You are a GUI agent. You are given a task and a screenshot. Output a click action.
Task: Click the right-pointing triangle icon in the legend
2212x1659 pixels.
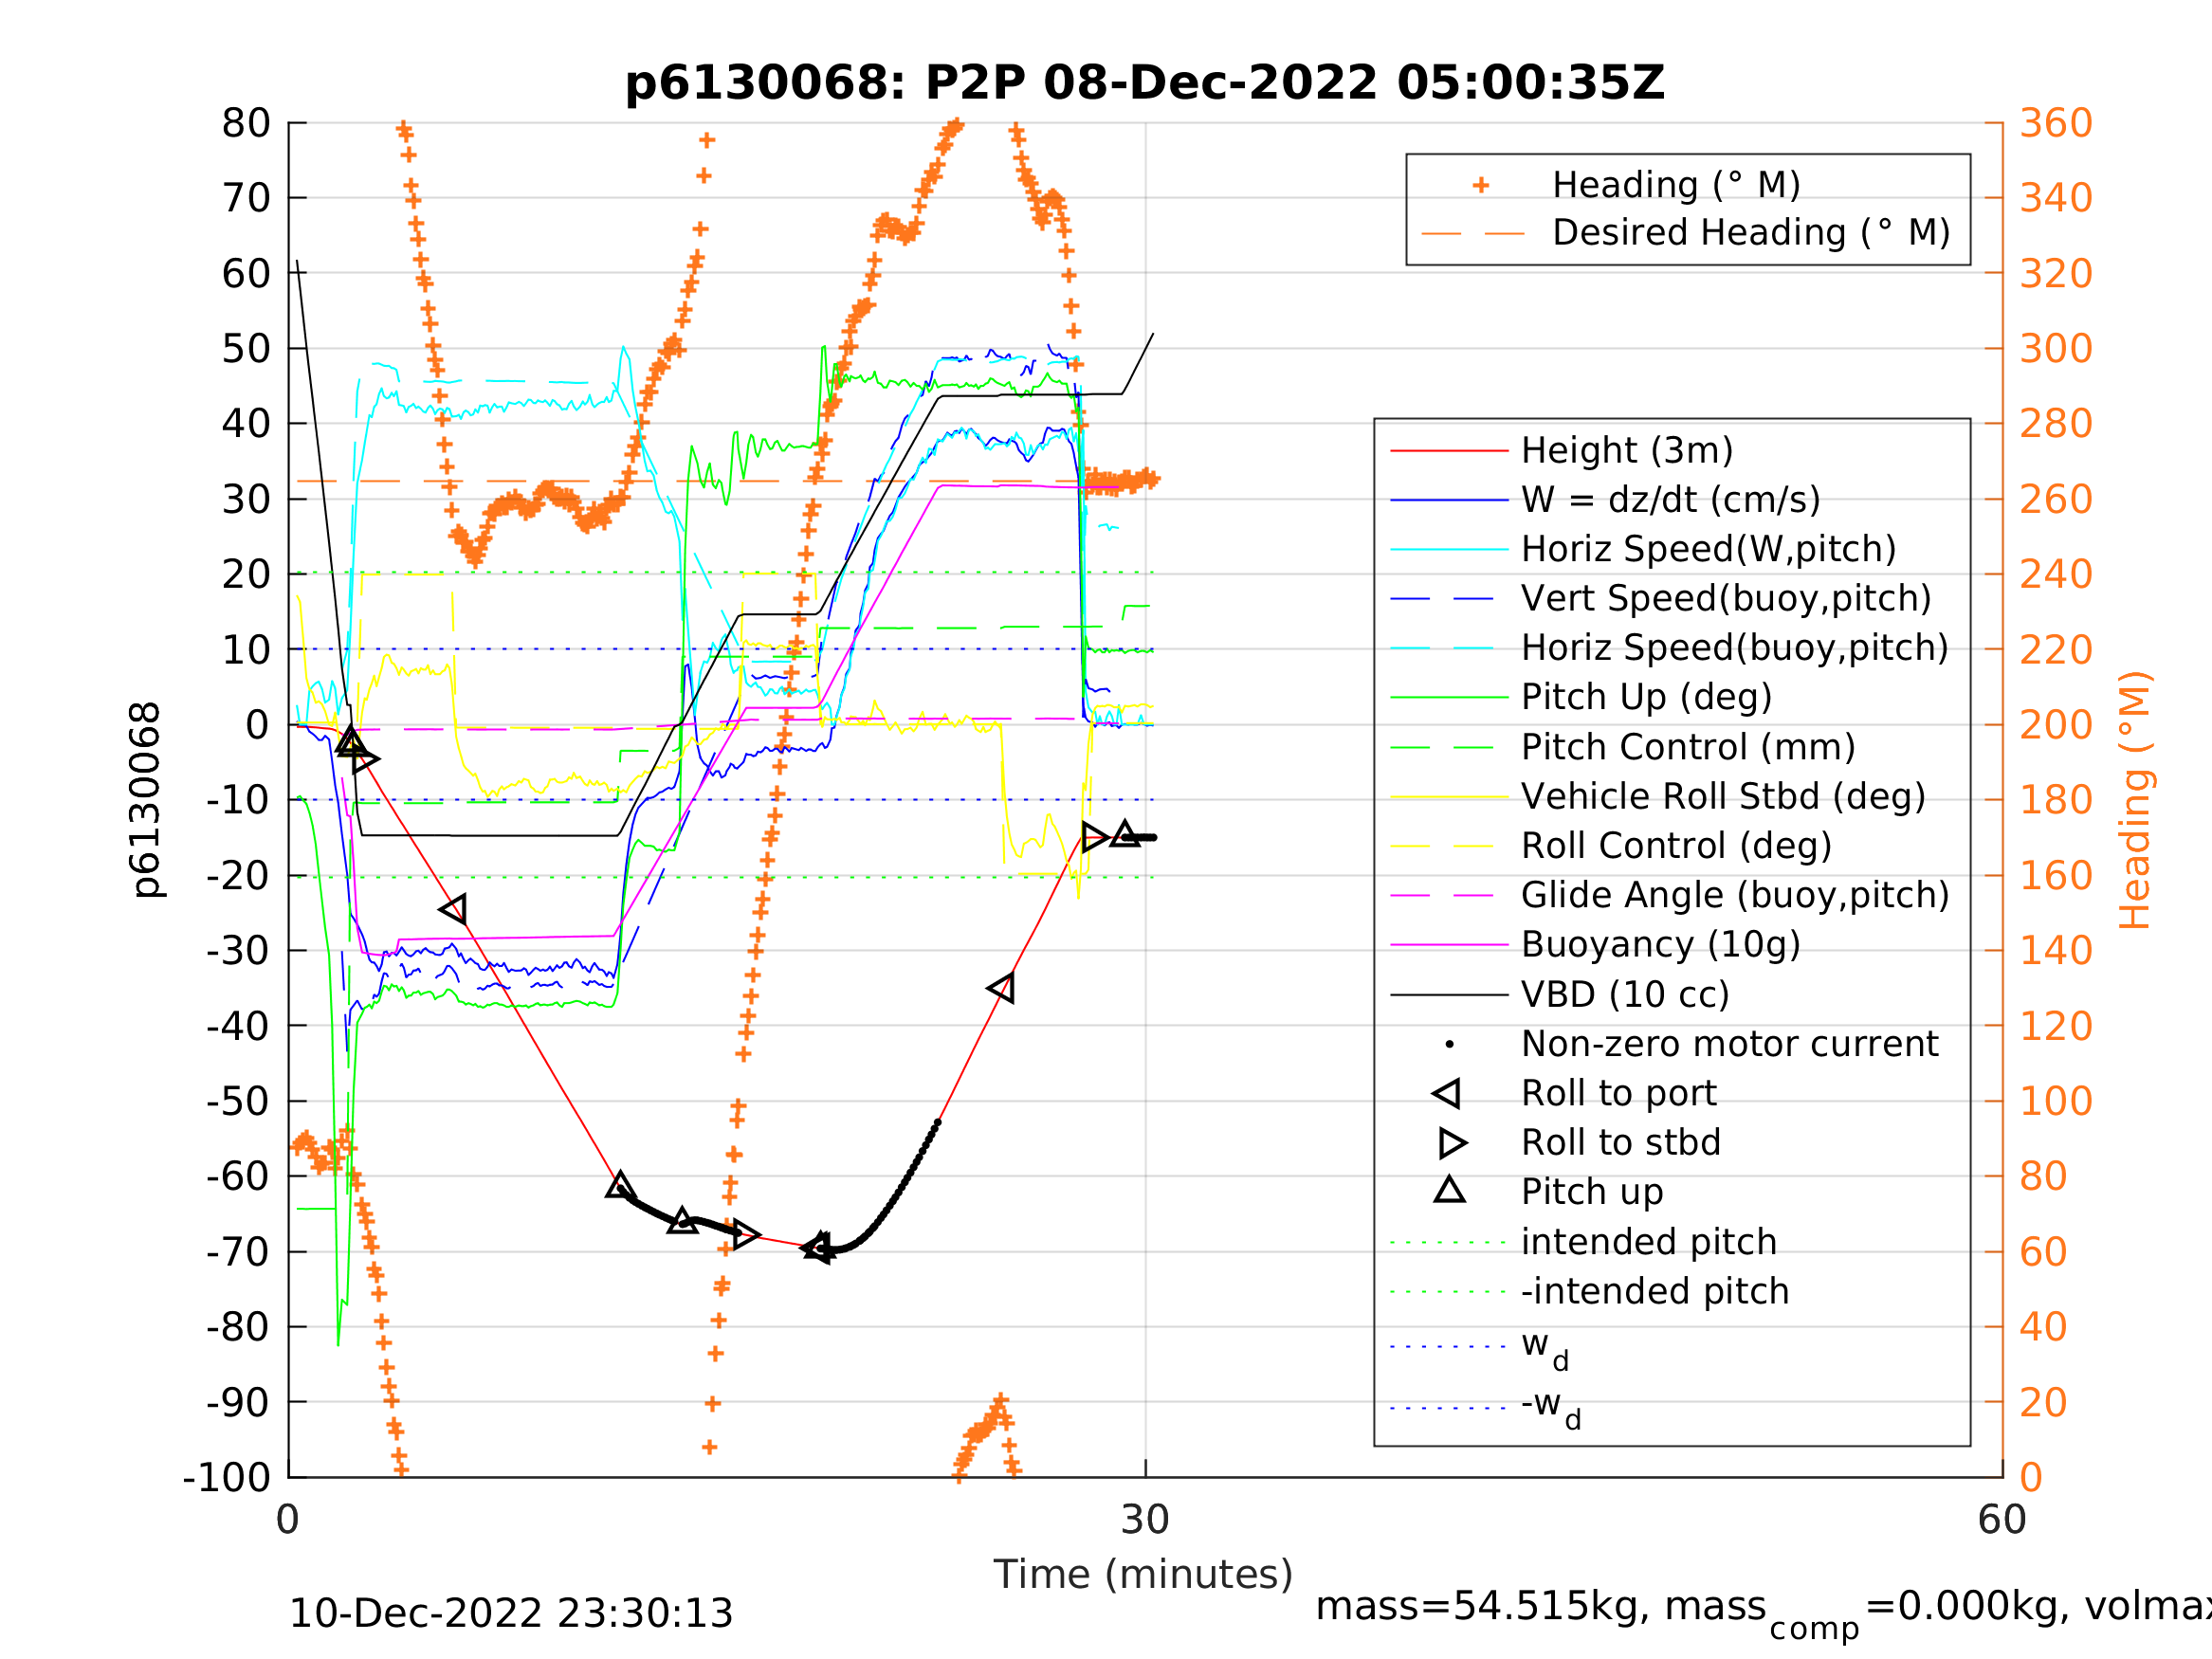click(x=1453, y=1142)
